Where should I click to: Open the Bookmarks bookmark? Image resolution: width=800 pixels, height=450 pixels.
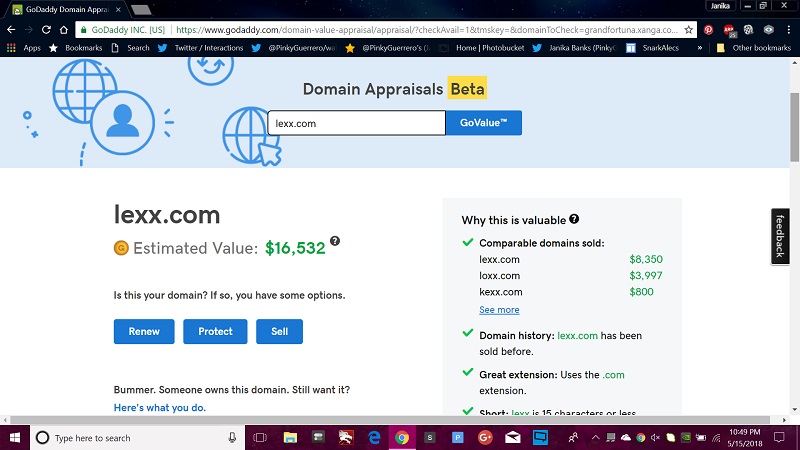coord(76,48)
